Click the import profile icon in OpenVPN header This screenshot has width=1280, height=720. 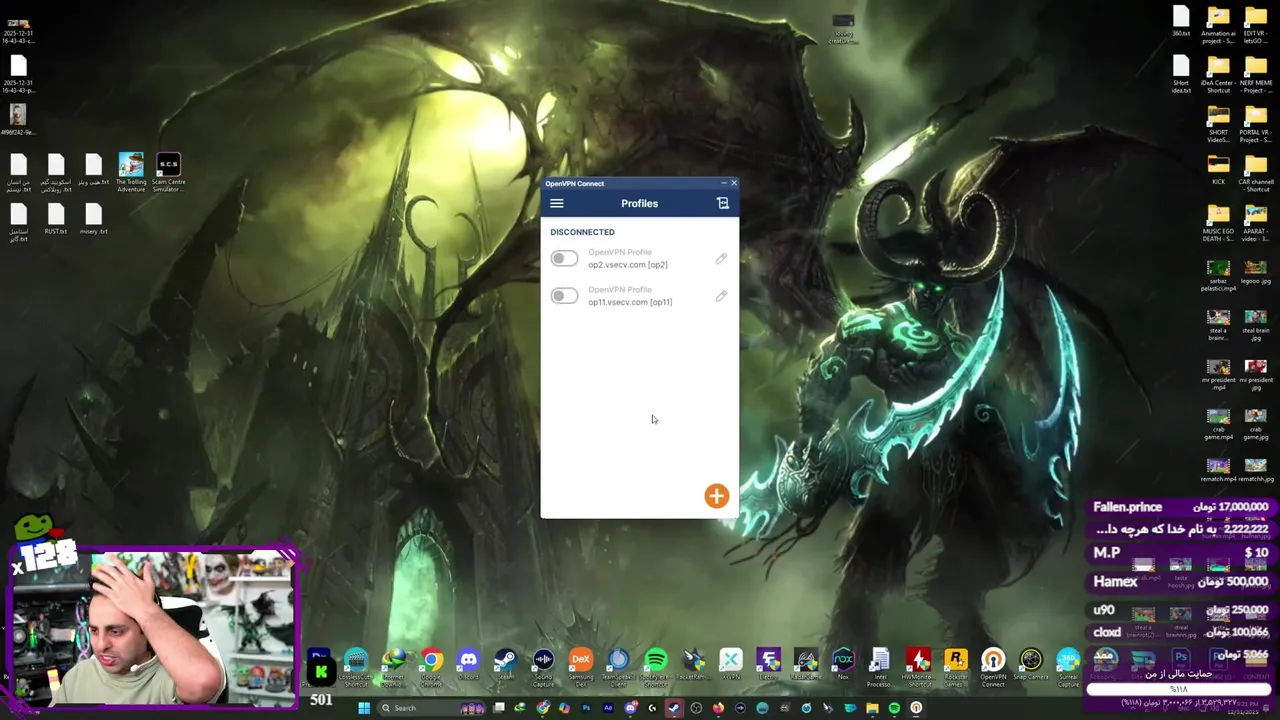click(723, 203)
